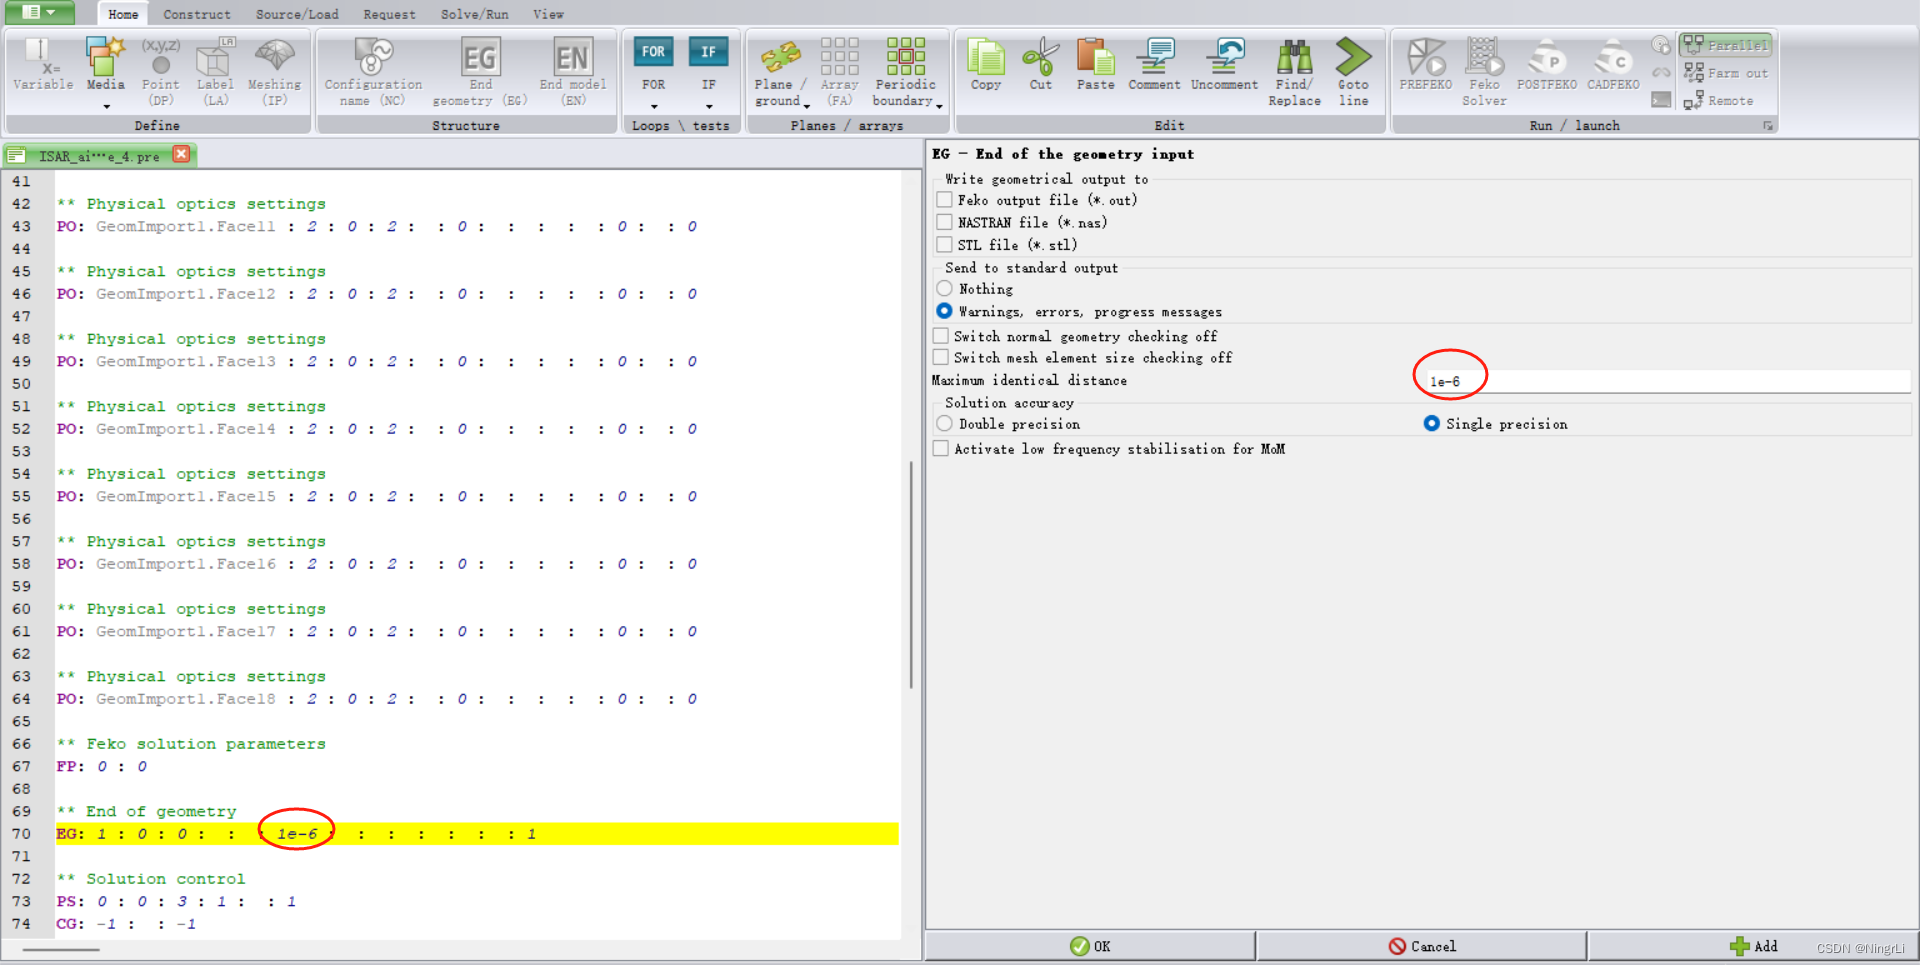Click the Remote run option

click(x=1718, y=101)
